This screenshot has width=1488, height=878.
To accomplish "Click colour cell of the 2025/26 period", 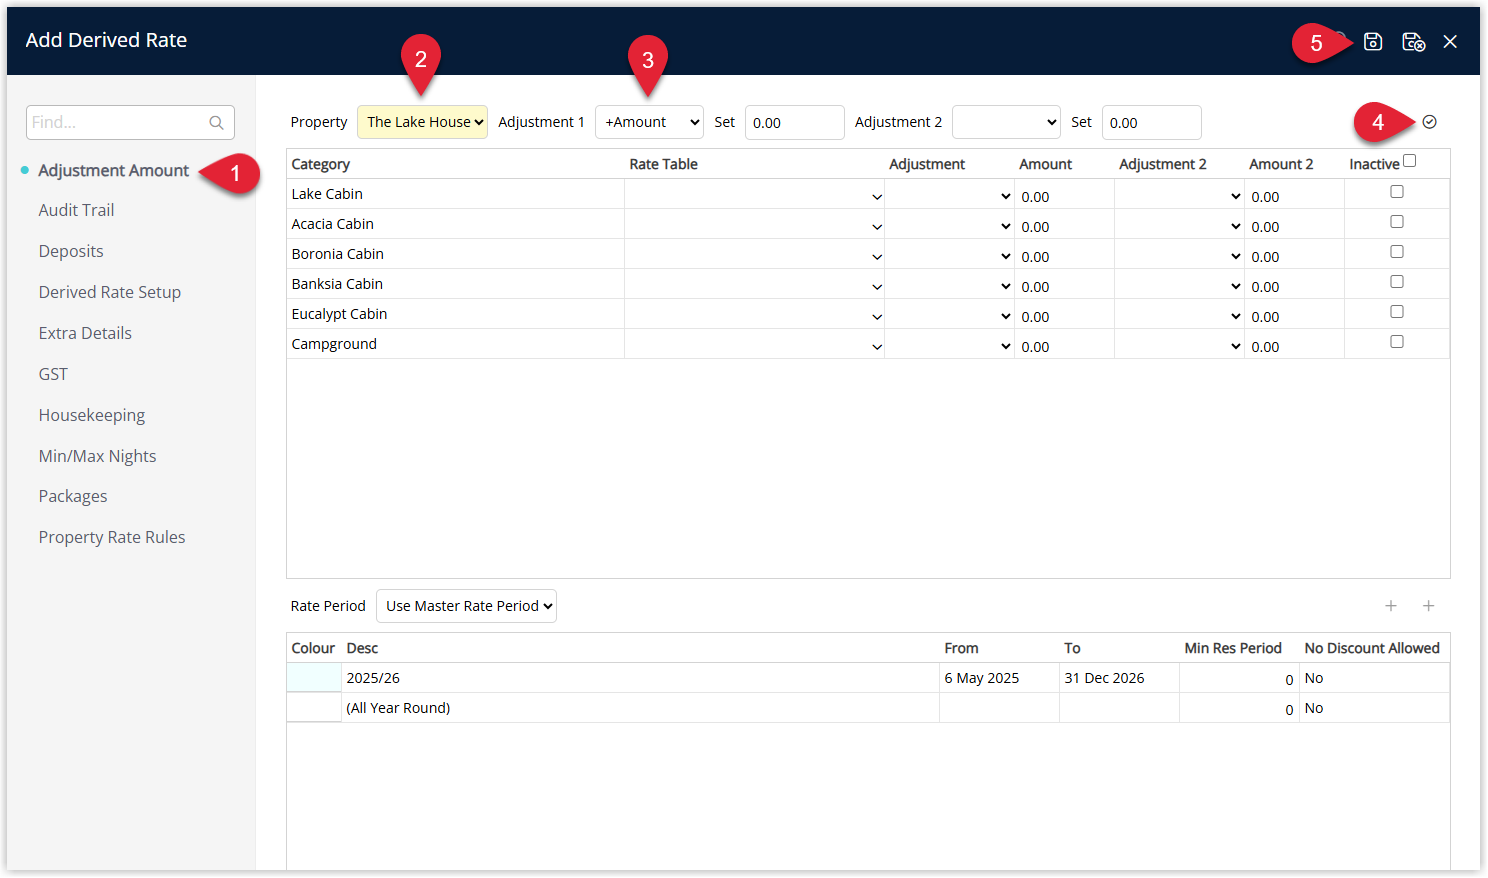I will click(x=314, y=678).
